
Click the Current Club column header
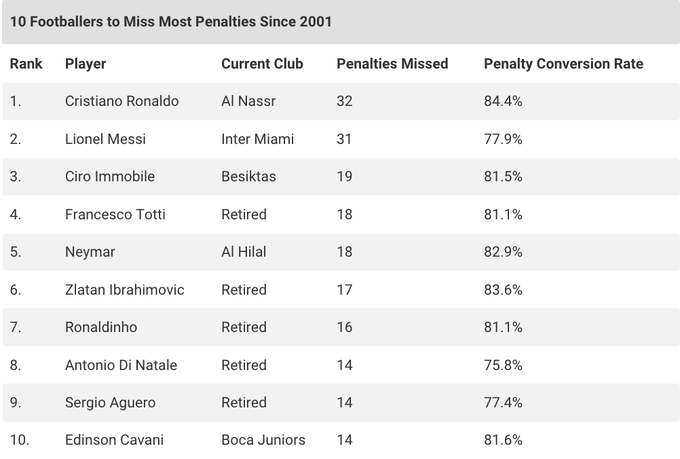point(261,64)
